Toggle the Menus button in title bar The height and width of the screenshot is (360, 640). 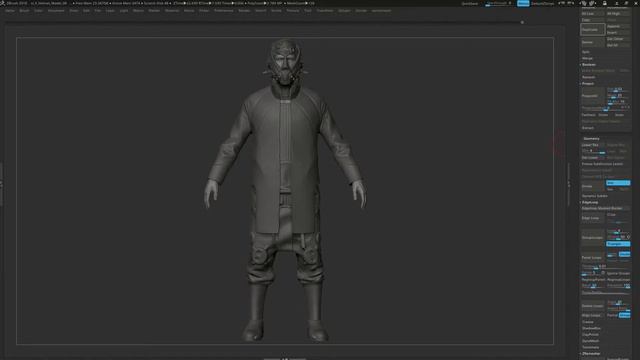(x=523, y=3)
